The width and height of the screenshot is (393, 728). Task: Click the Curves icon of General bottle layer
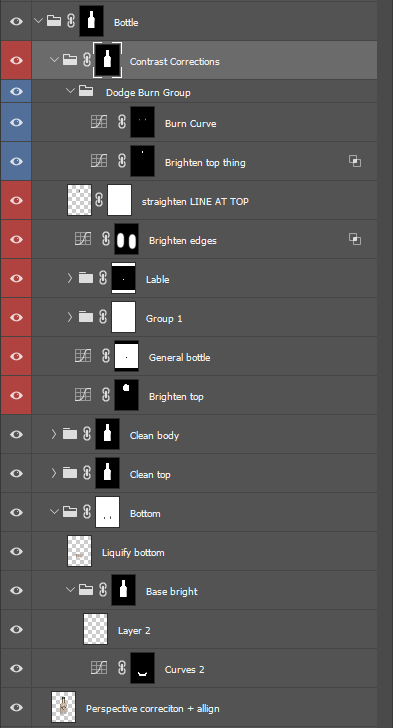click(83, 356)
